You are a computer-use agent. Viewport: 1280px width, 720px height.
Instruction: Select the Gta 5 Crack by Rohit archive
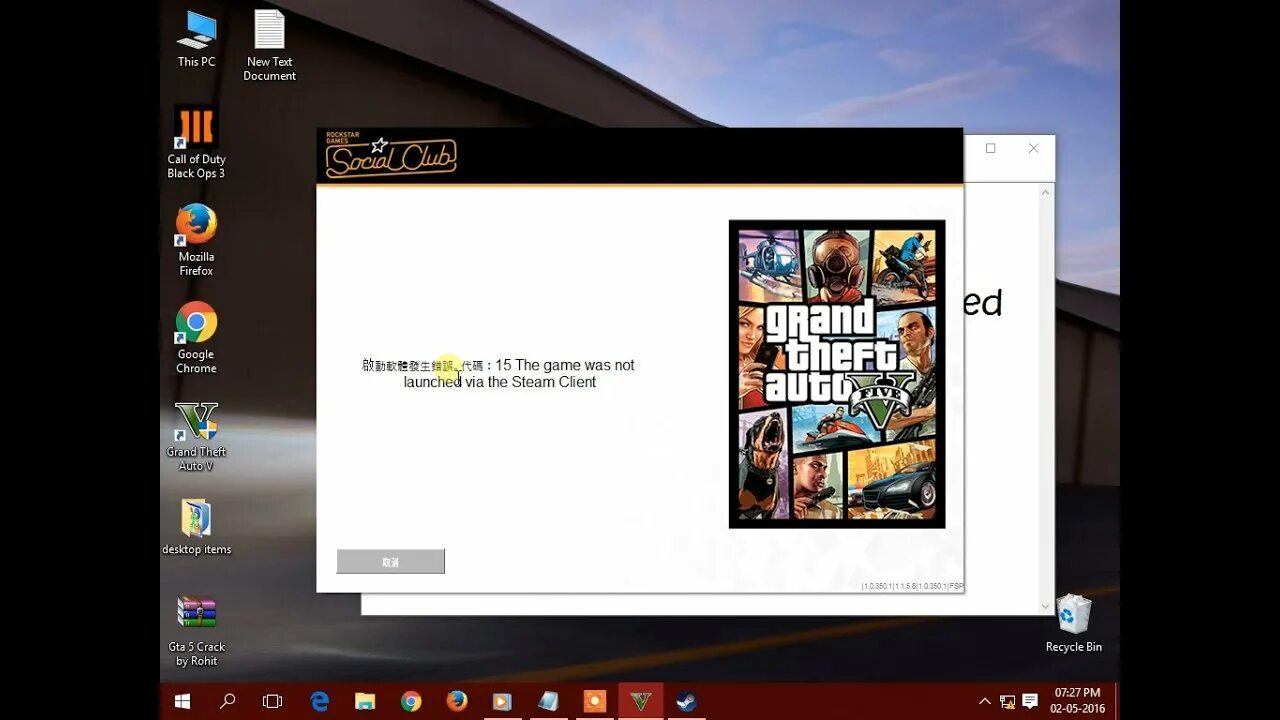[x=196, y=631]
